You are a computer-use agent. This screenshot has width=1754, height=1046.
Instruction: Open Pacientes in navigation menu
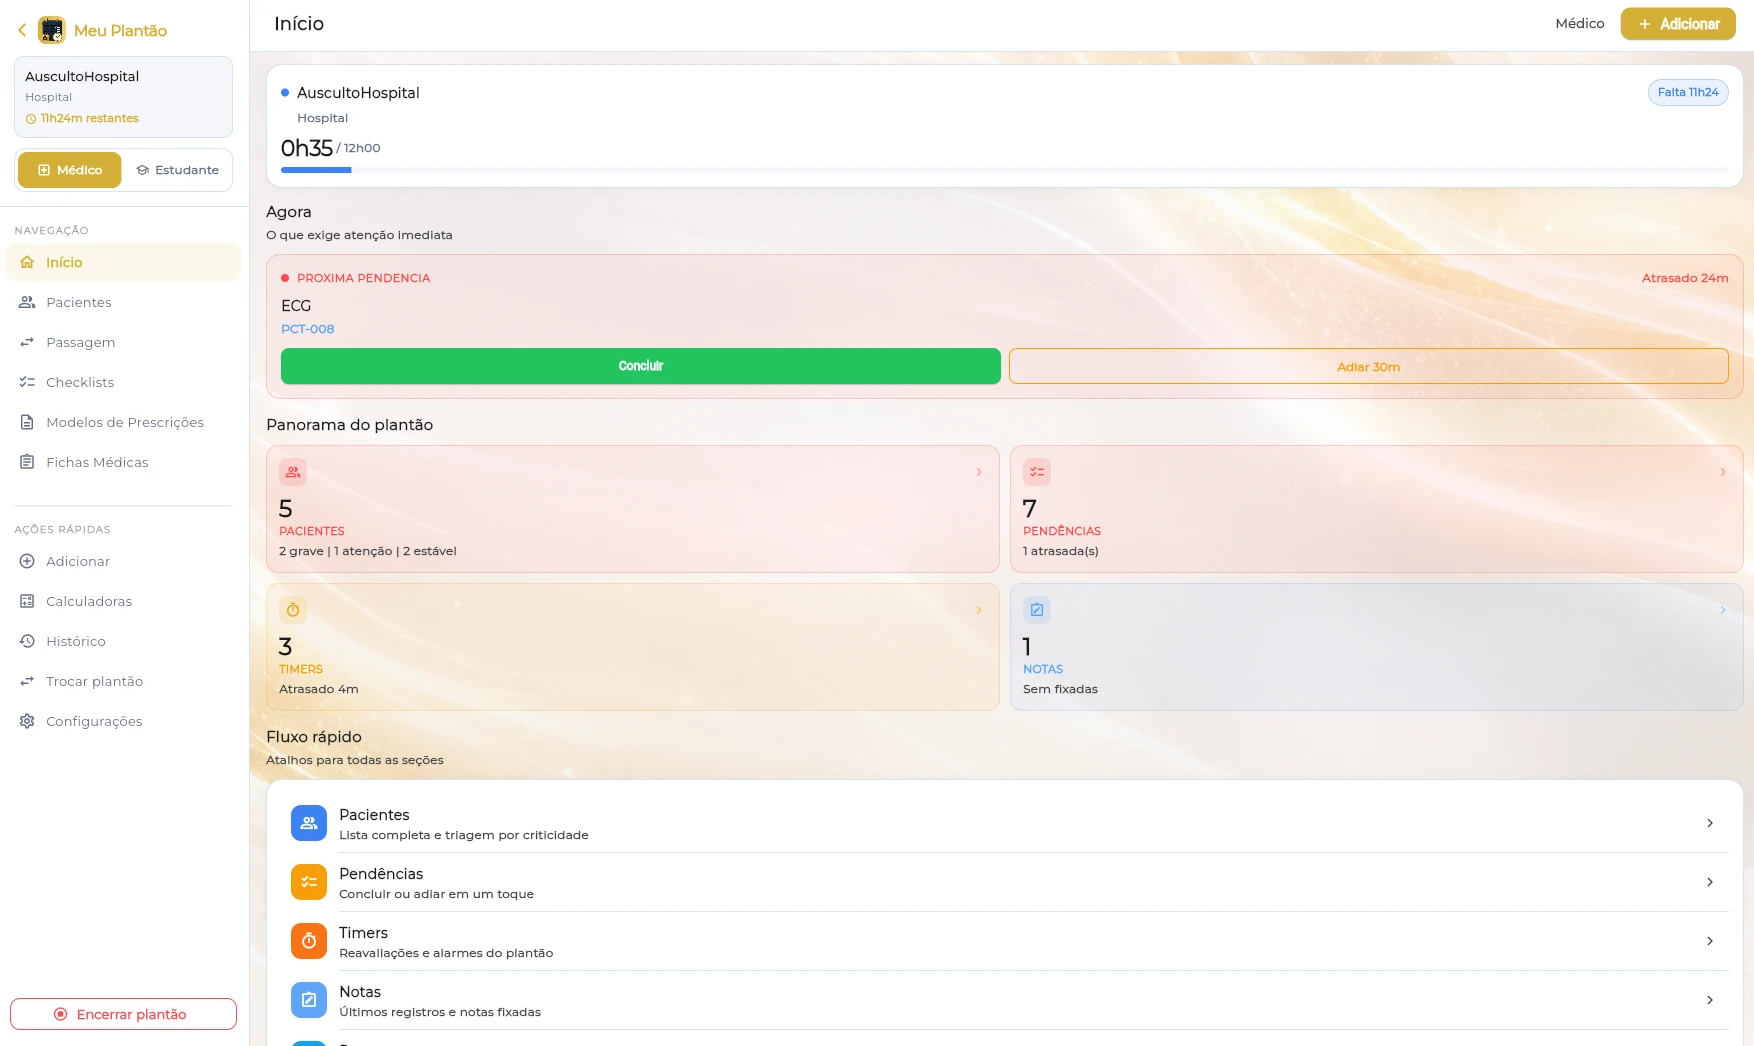123,302
